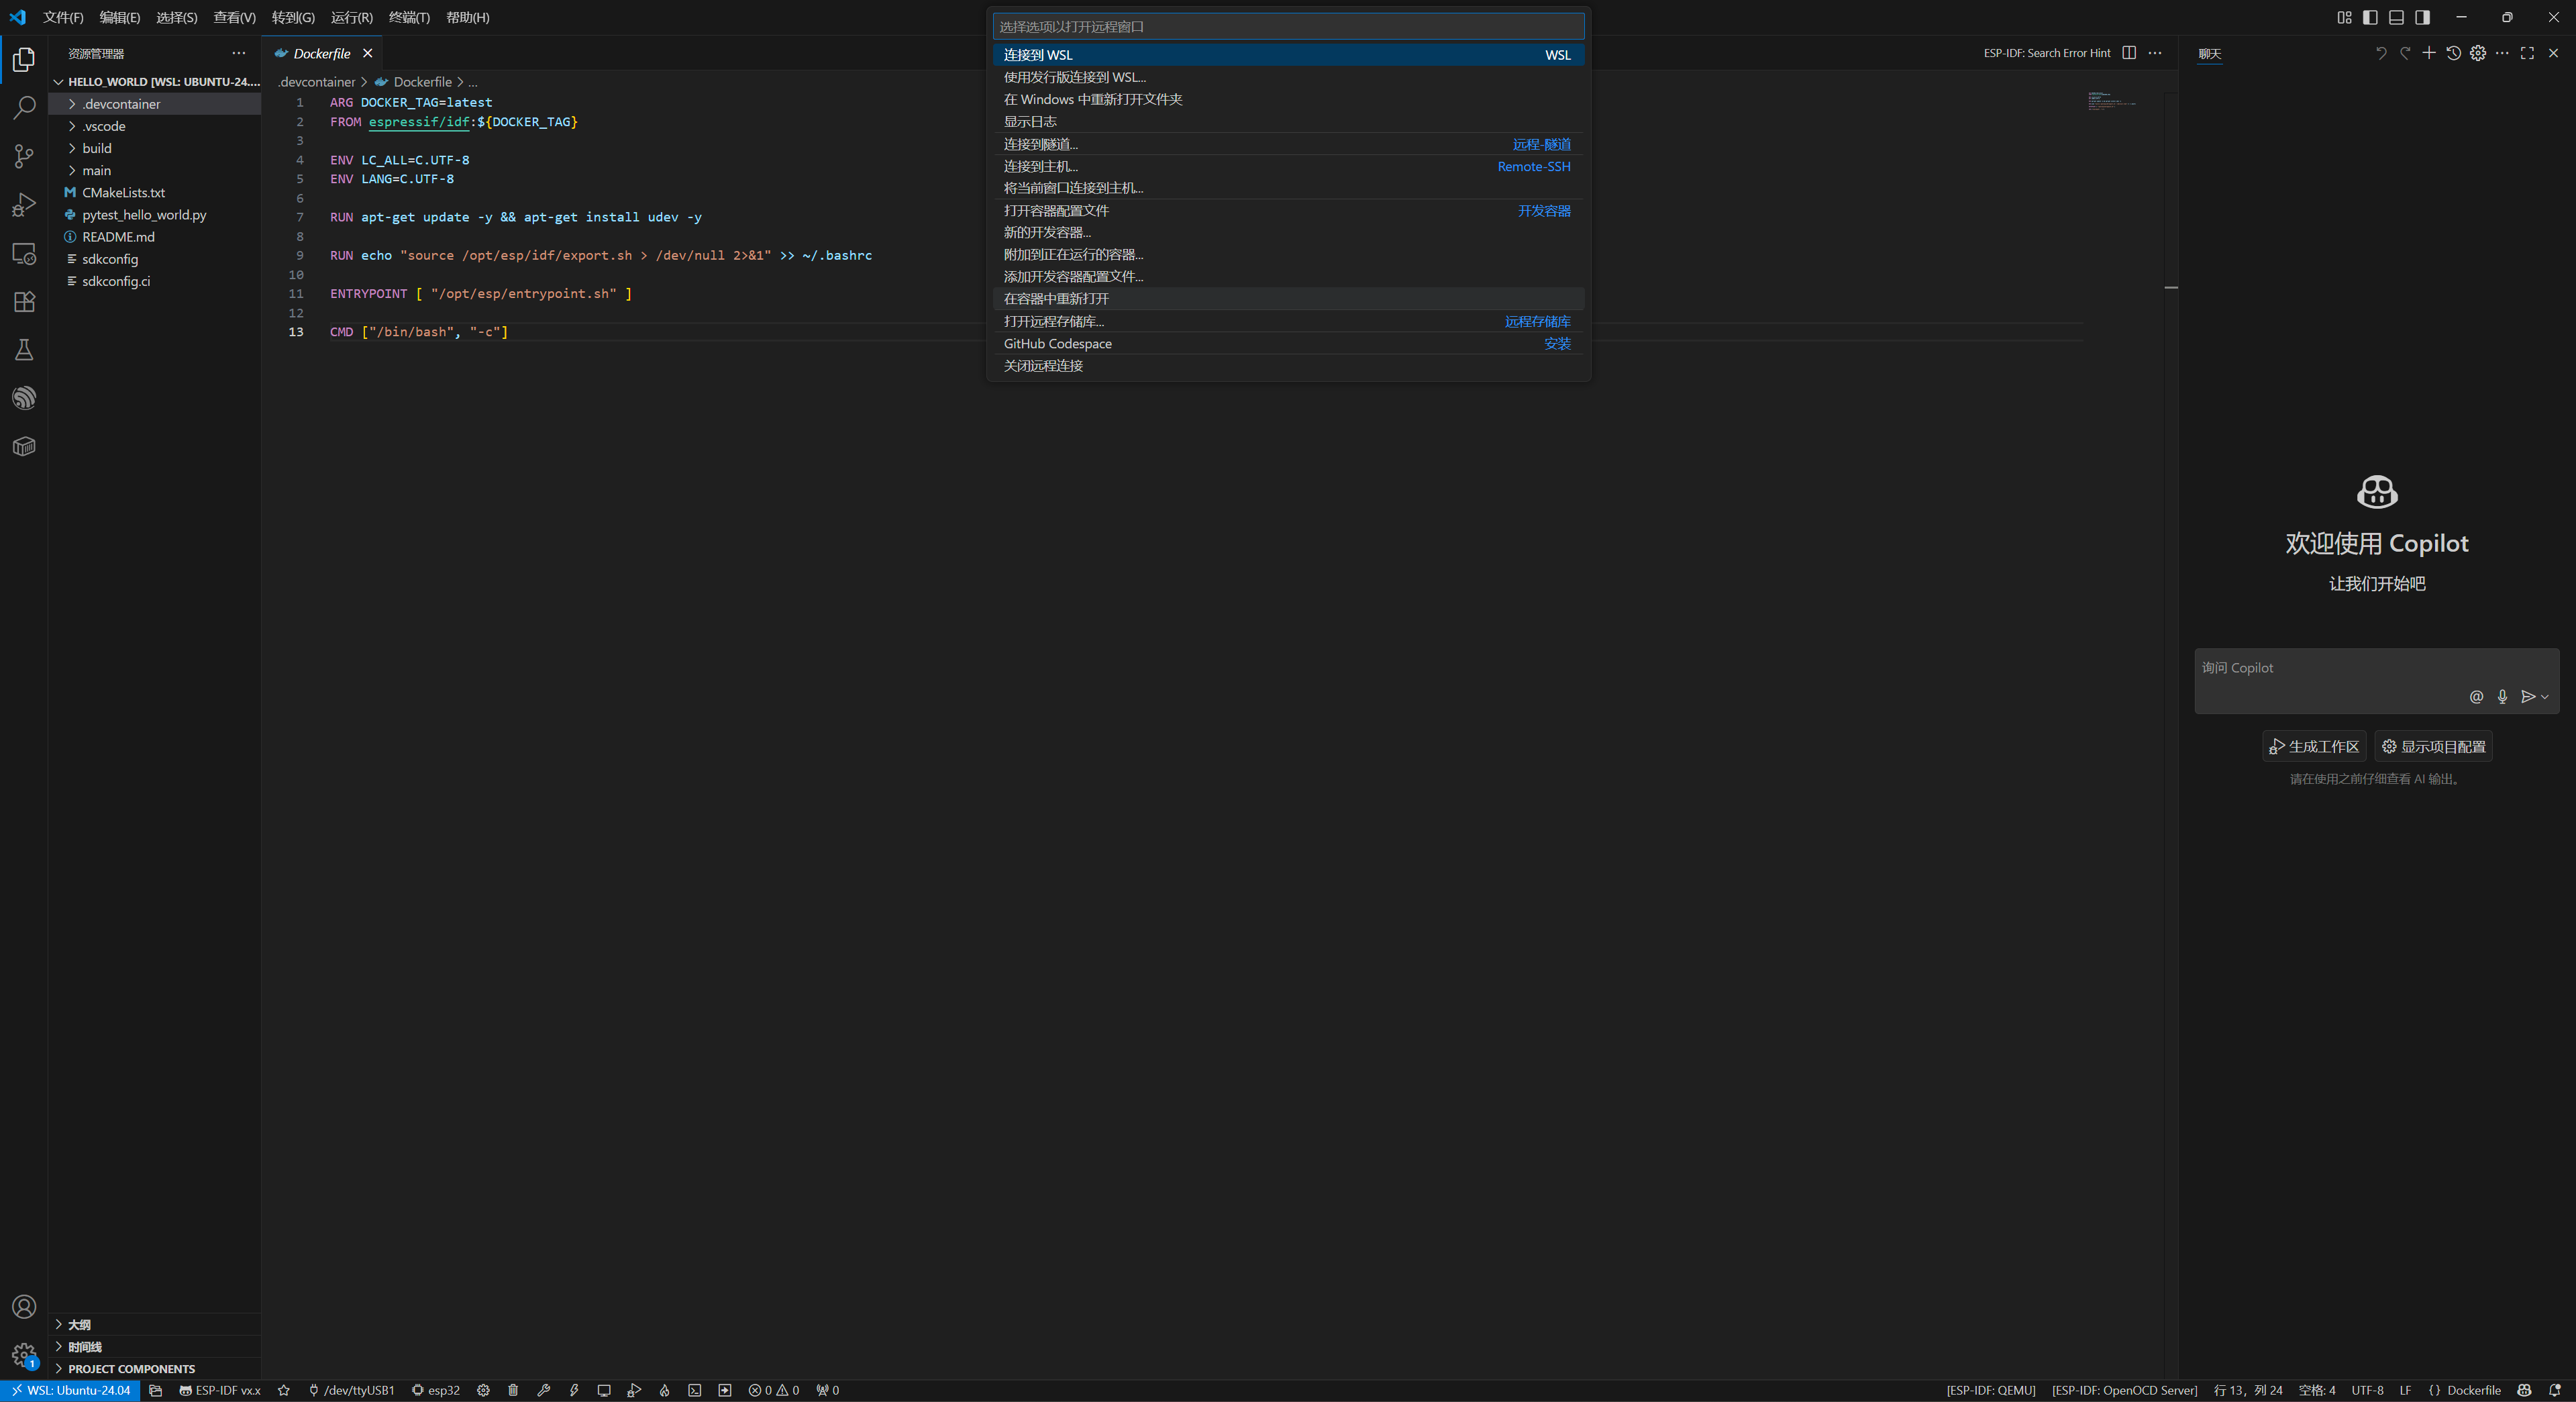The image size is (2576, 1402).
Task: Open the 终端(T) menu
Action: [409, 17]
